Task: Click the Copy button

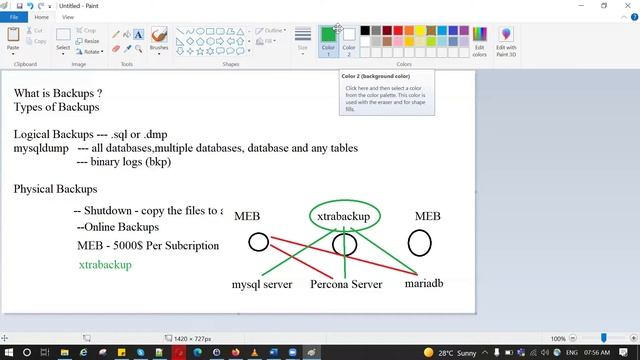Action: [x=36, y=41]
